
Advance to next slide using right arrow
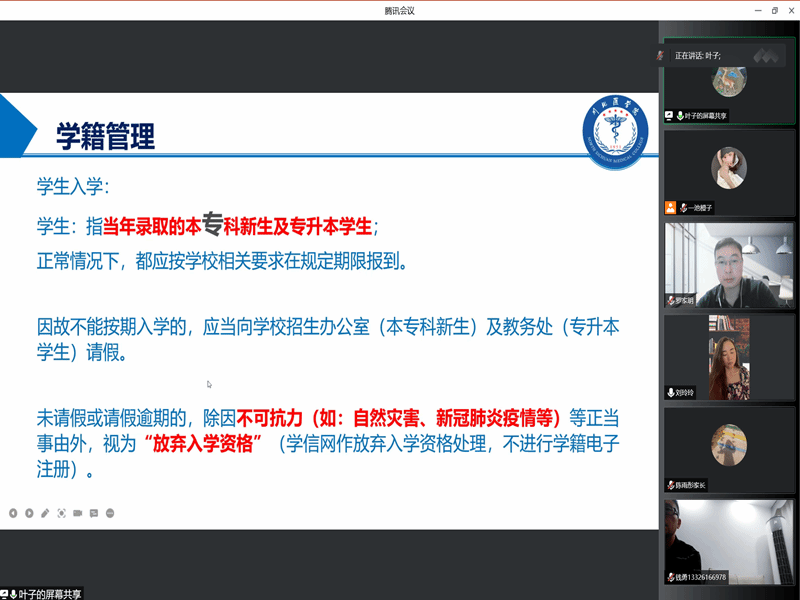click(x=29, y=513)
